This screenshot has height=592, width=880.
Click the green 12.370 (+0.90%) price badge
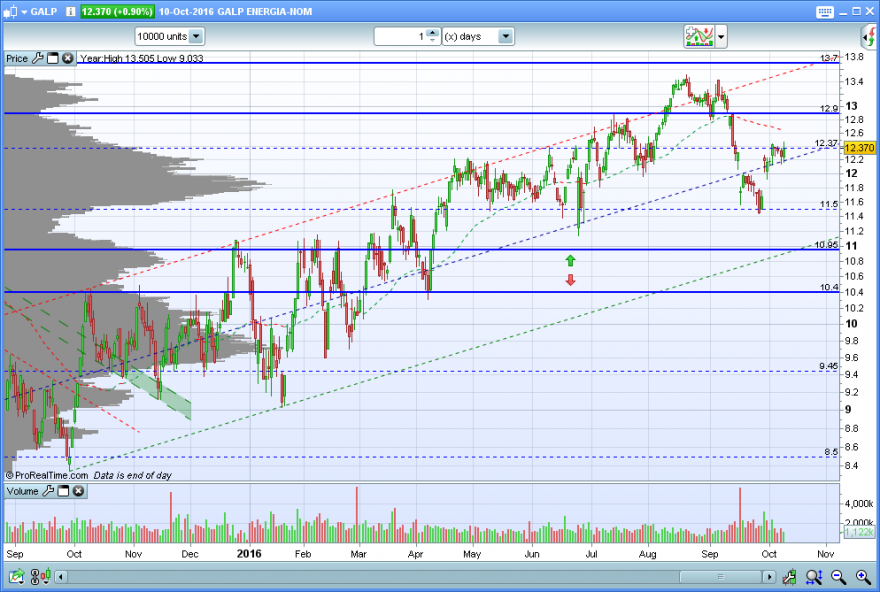point(117,11)
